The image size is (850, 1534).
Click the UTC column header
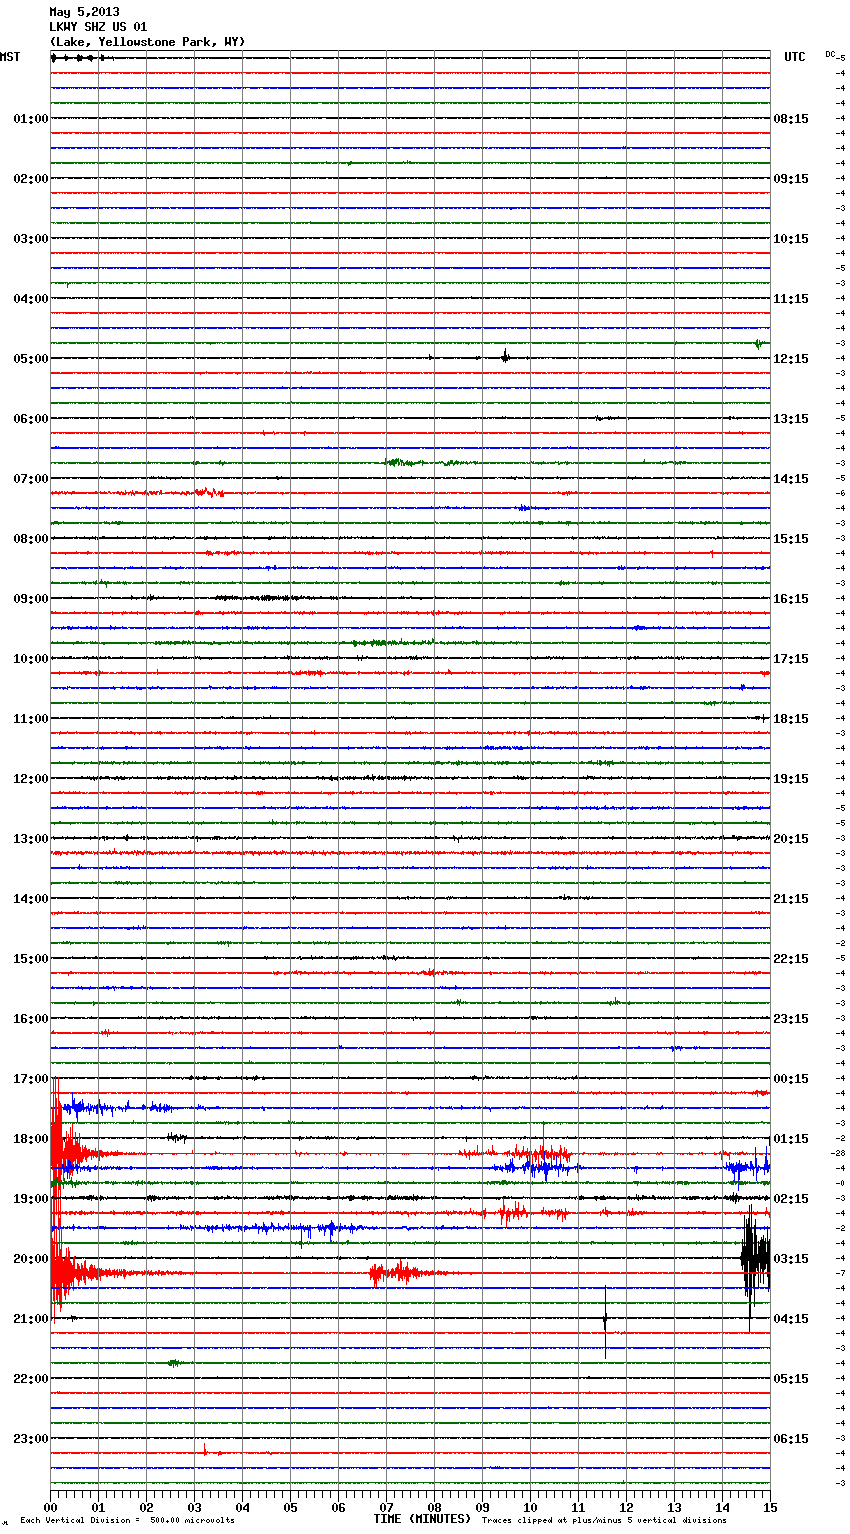point(795,57)
